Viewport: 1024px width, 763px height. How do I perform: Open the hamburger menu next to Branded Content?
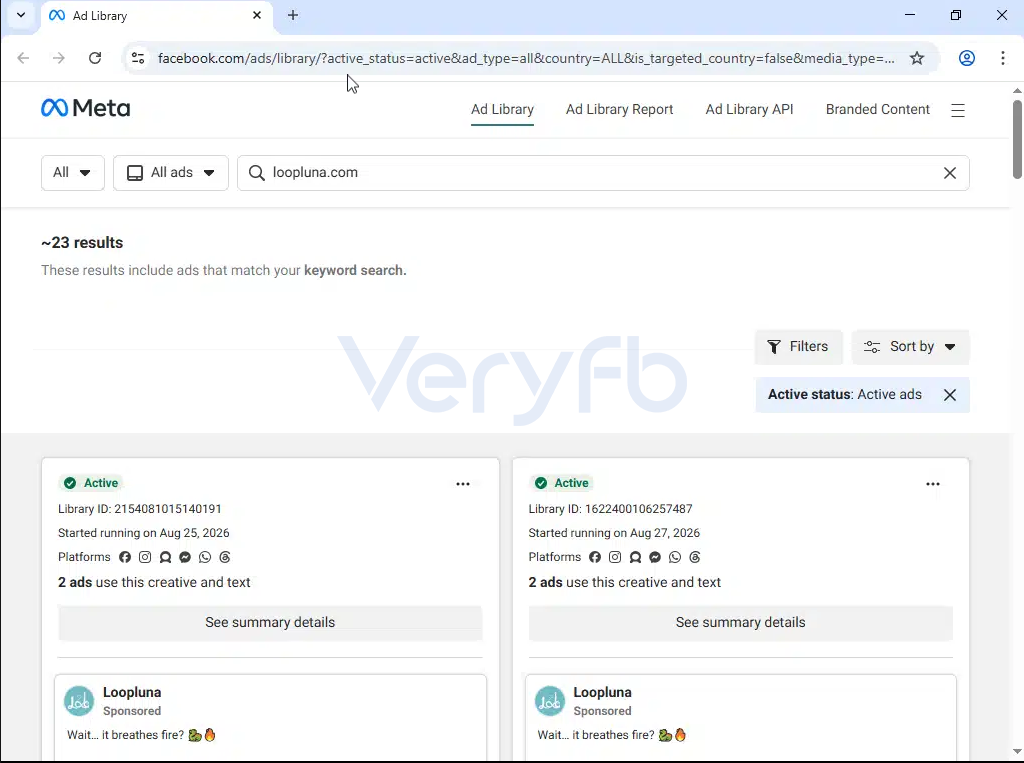pos(957,110)
